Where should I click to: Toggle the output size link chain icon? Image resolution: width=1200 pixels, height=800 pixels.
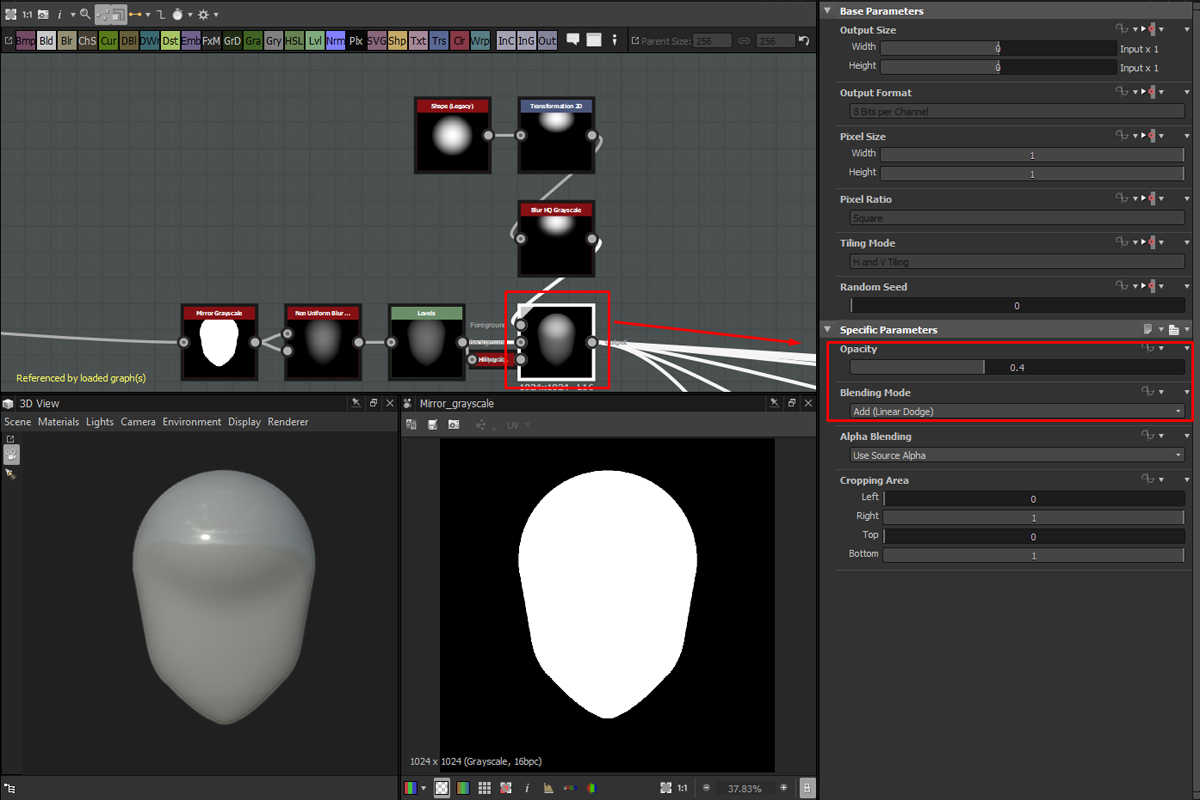tap(744, 41)
